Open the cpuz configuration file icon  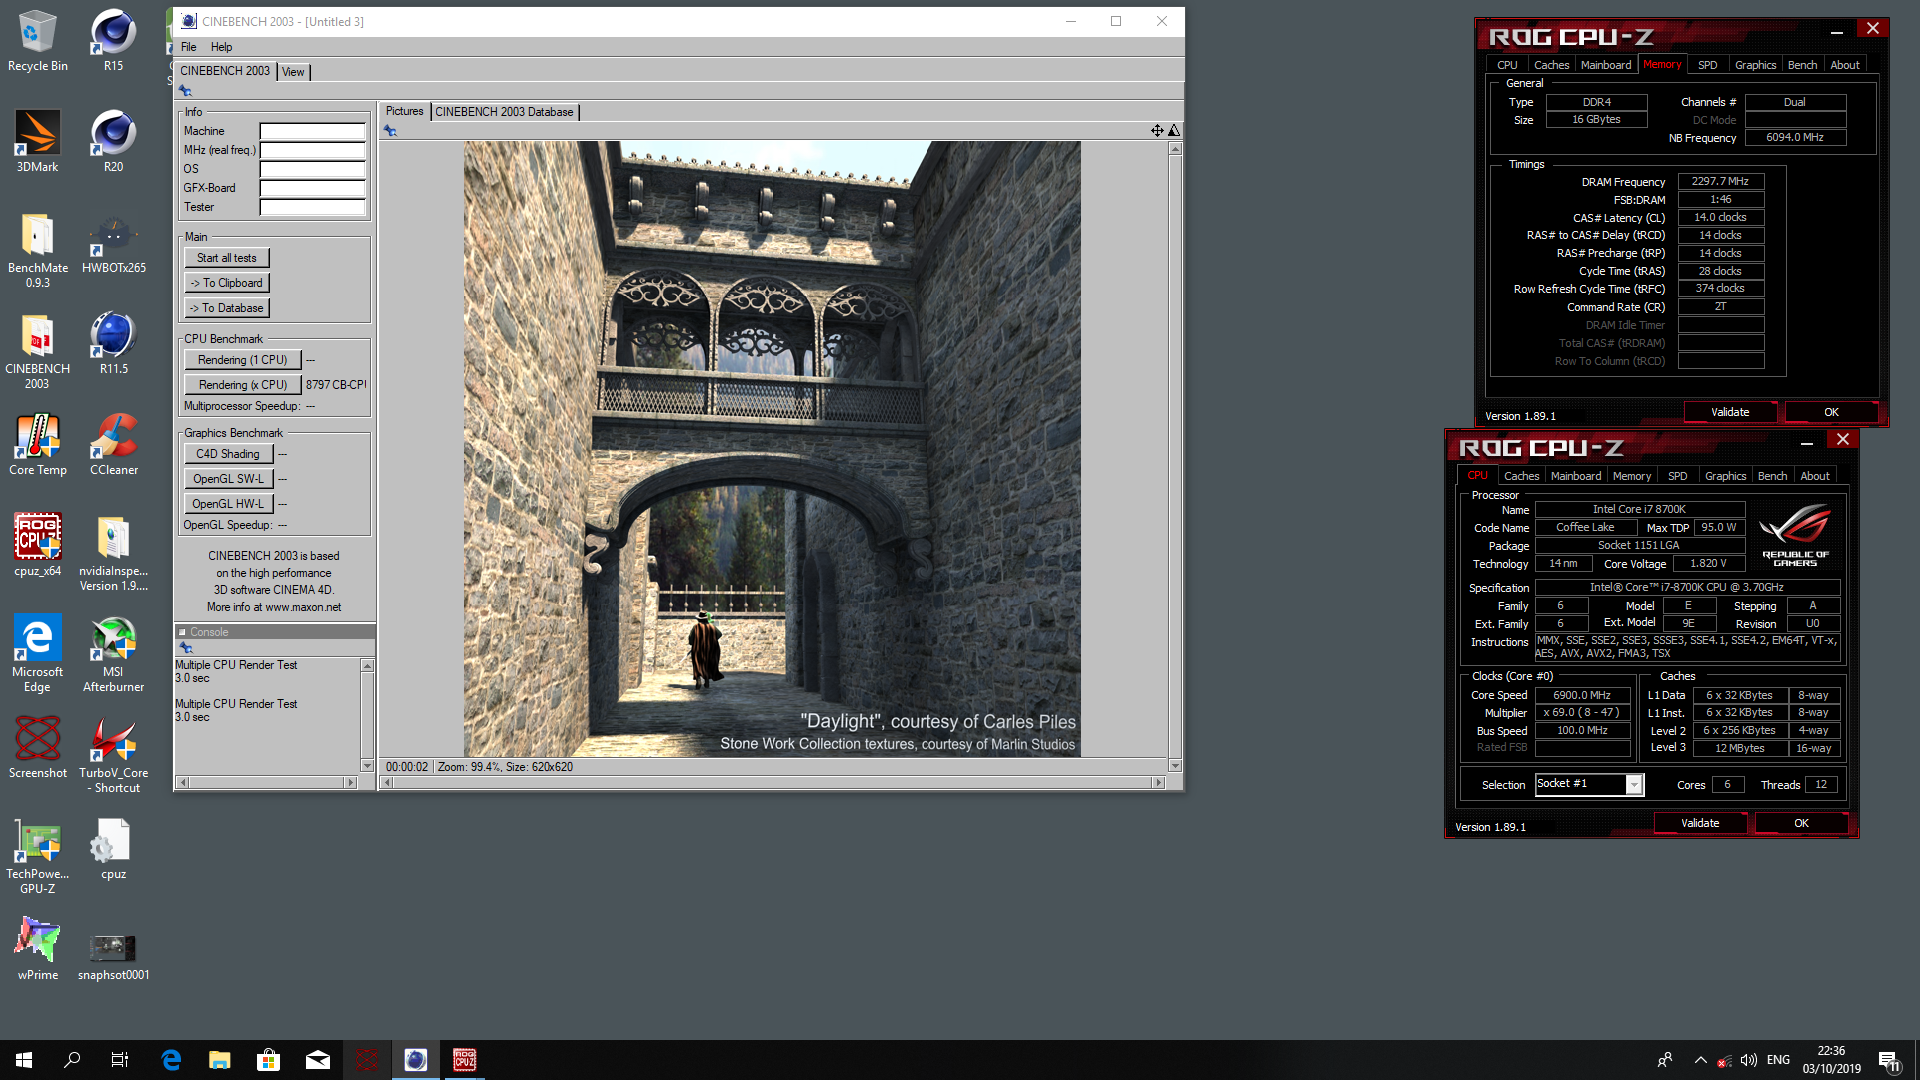(113, 848)
